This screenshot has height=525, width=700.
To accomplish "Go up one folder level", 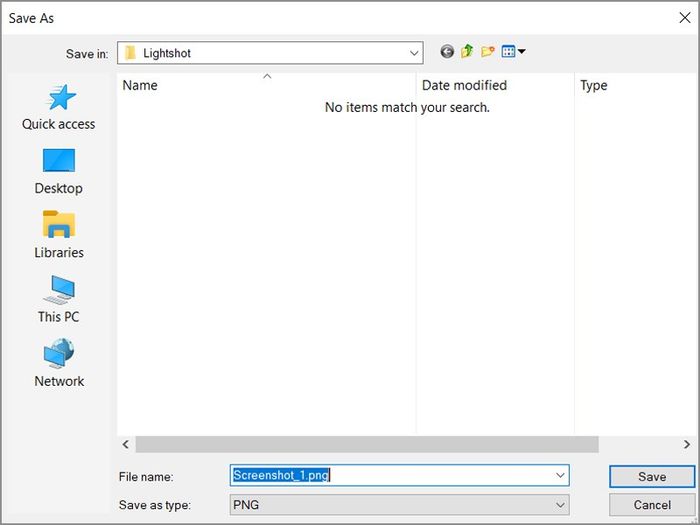I will point(467,52).
